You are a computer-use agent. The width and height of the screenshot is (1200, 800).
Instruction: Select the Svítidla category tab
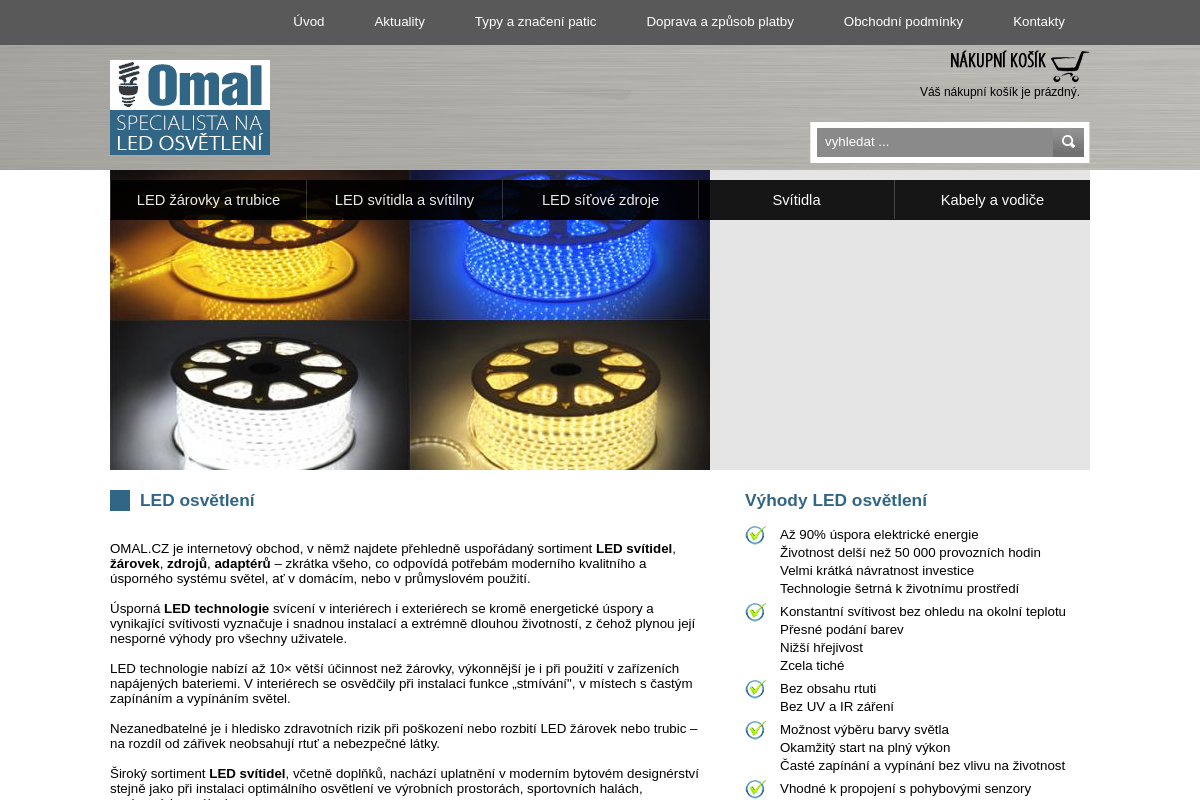coord(796,200)
